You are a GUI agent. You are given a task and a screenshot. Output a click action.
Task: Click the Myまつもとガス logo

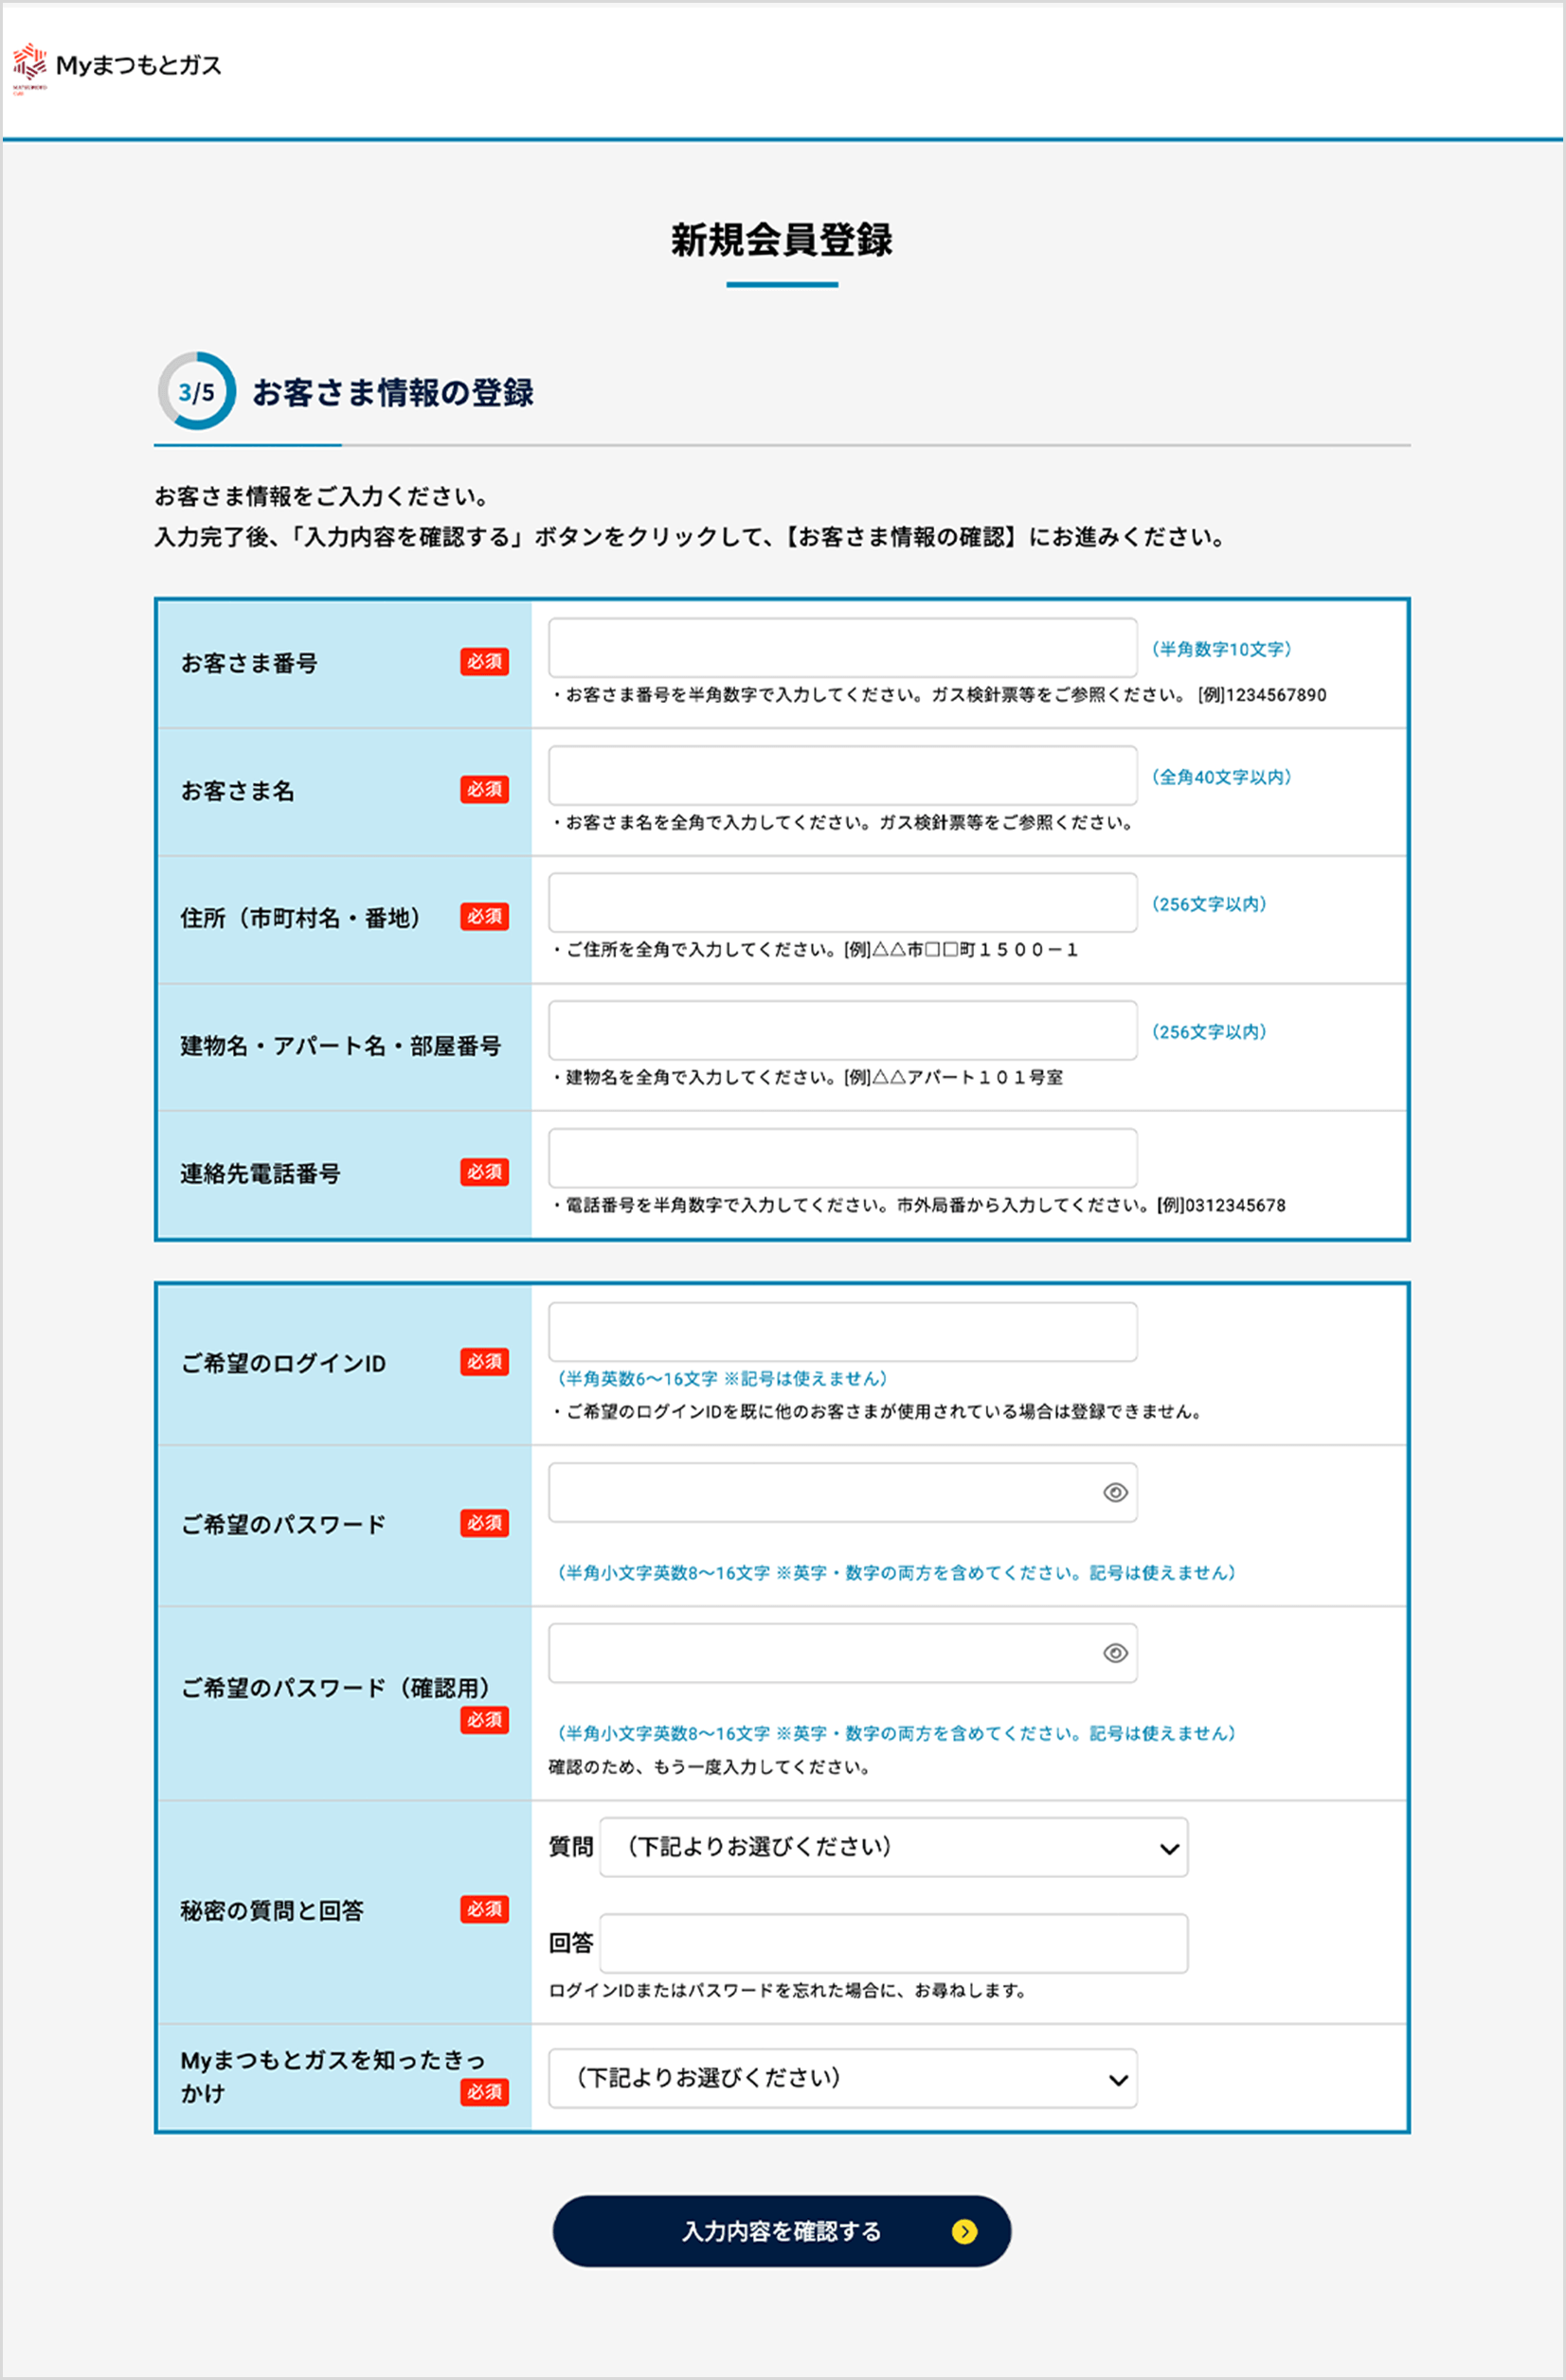pos(117,66)
